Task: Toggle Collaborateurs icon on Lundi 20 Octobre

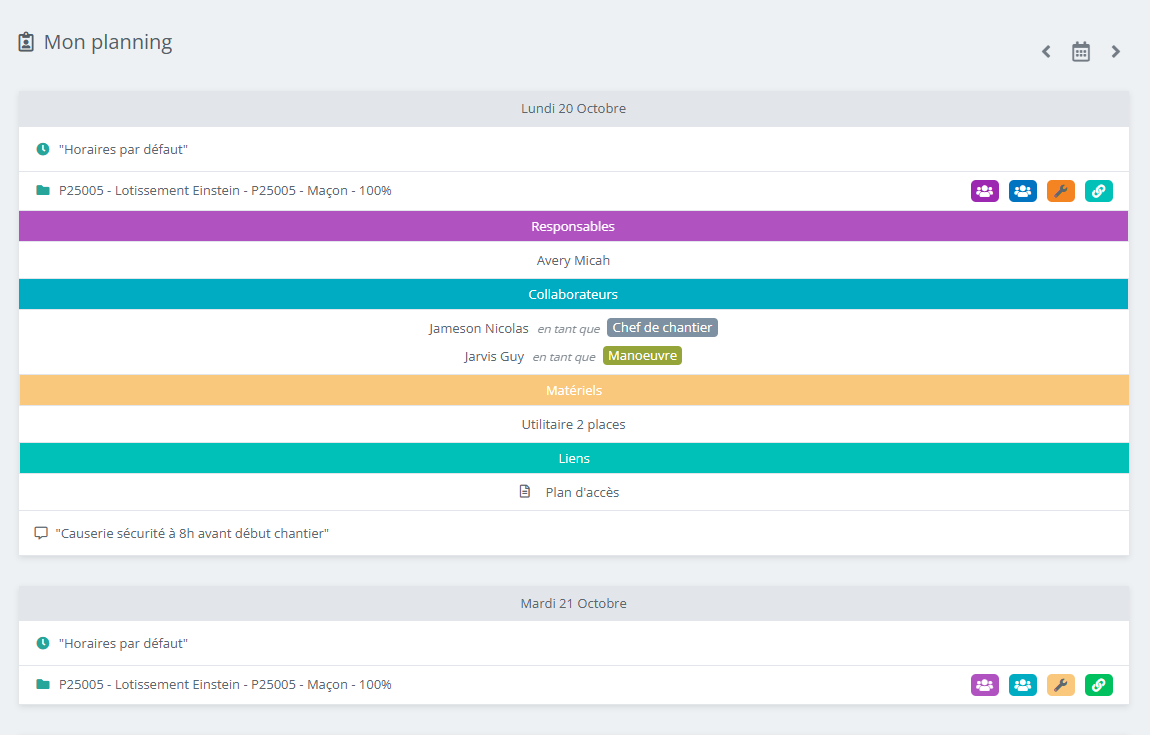Action: click(x=1022, y=191)
